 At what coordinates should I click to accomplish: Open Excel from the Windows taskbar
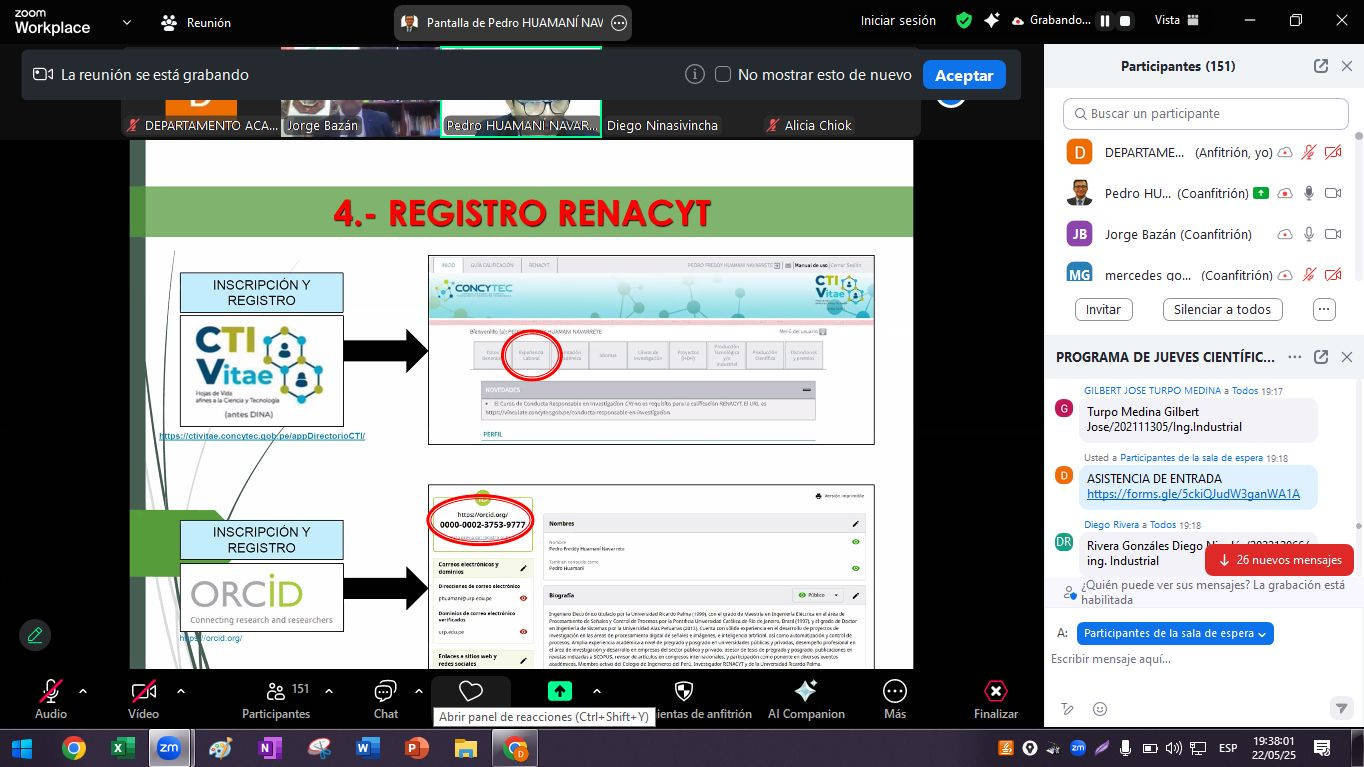coord(122,748)
